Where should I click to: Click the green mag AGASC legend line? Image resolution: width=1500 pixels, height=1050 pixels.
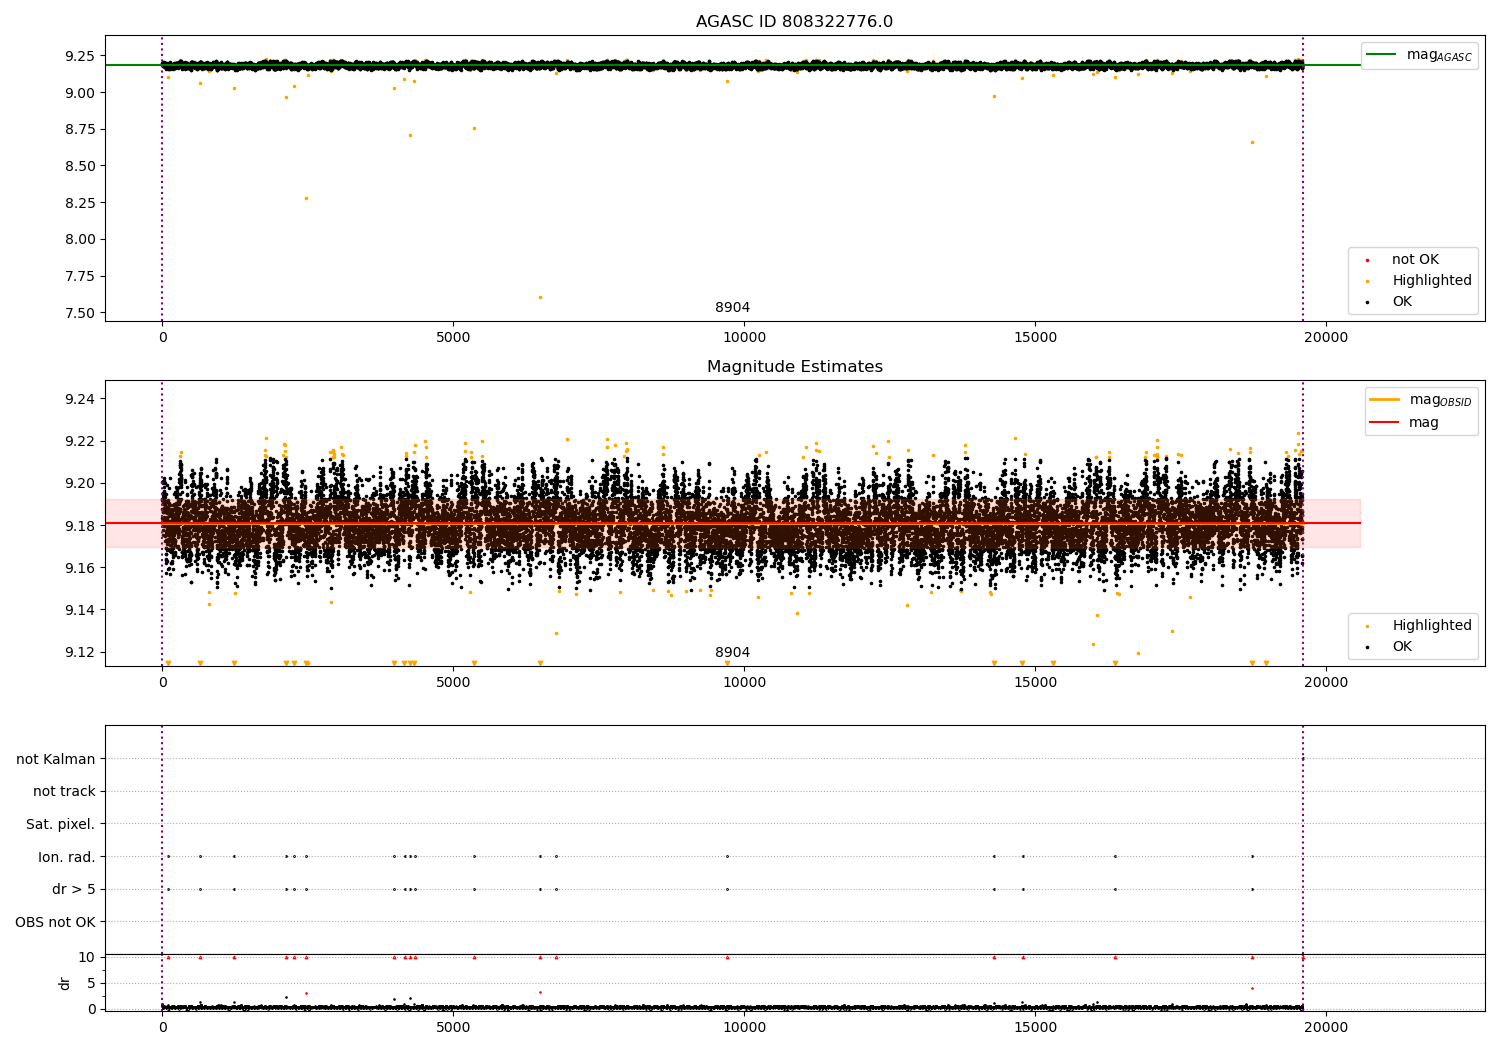[1383, 55]
